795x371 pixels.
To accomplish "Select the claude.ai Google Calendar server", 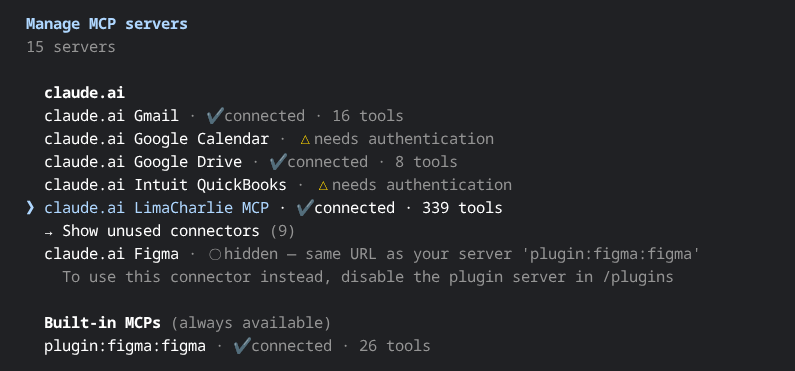I will click(x=269, y=139).
